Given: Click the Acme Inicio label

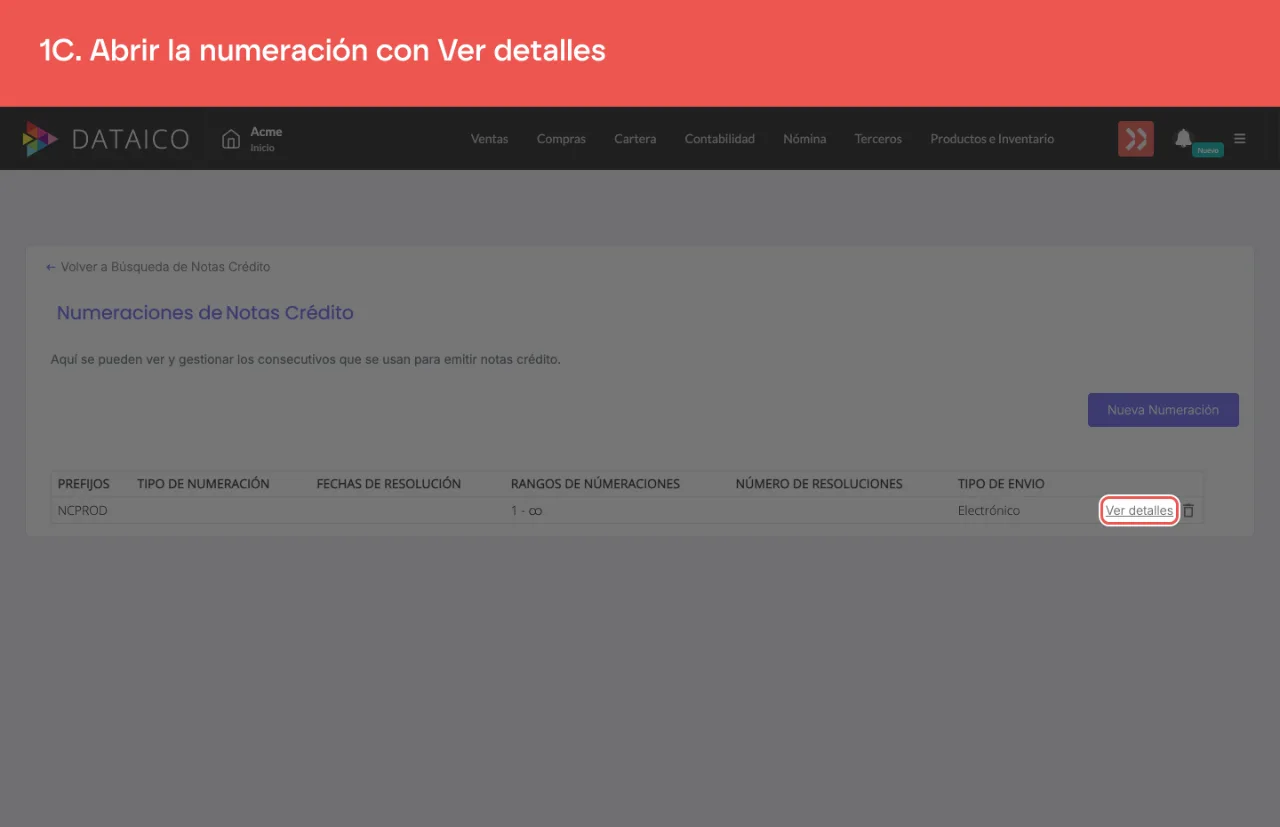Looking at the screenshot, I should click(266, 139).
